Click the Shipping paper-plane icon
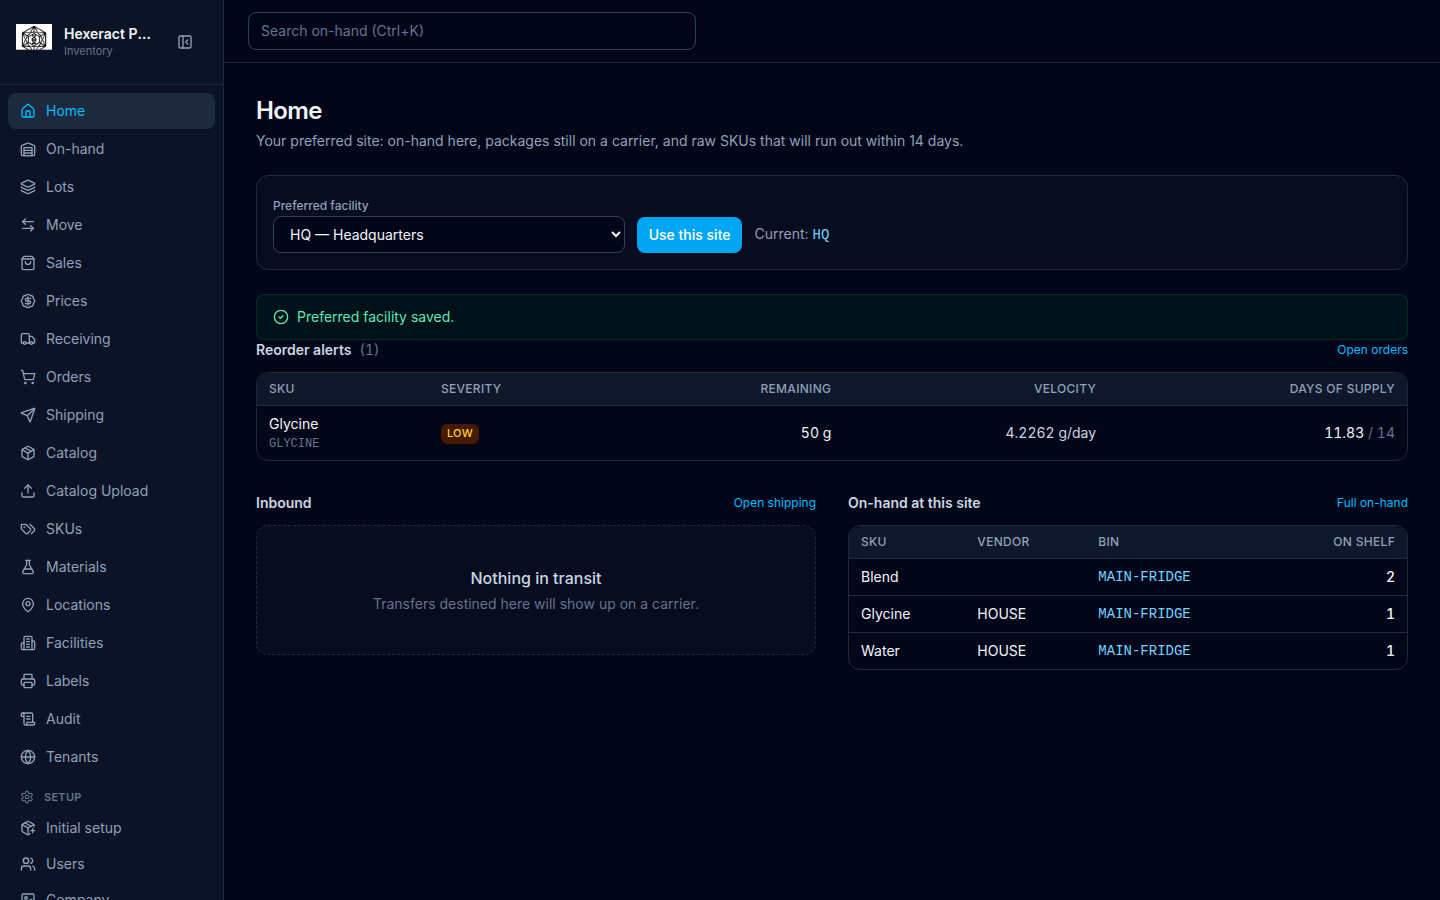Screen dimensions: 1440x900 (28, 415)
